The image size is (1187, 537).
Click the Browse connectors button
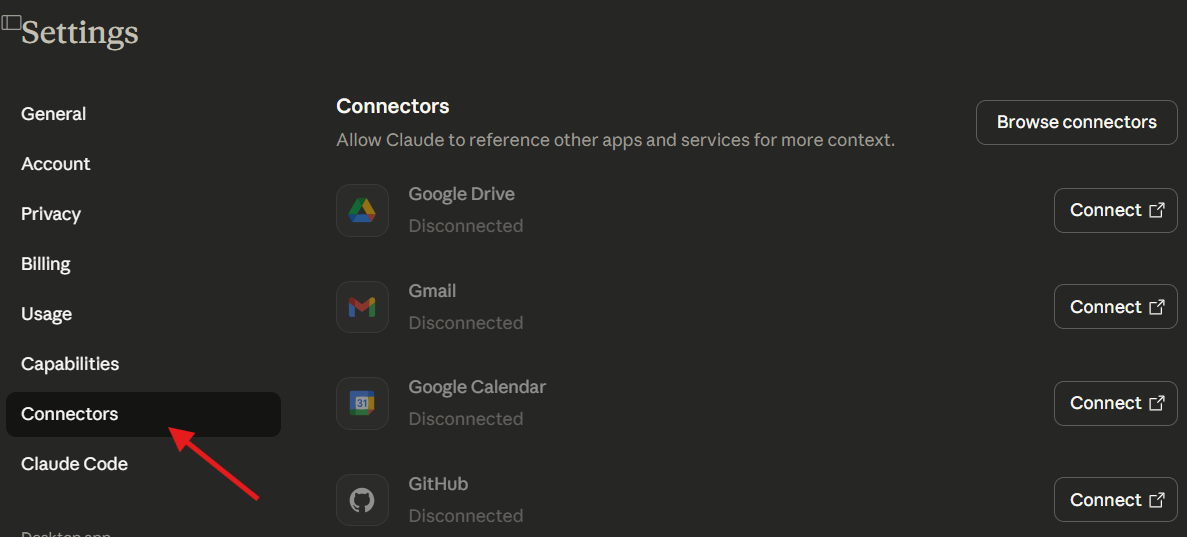point(1076,122)
